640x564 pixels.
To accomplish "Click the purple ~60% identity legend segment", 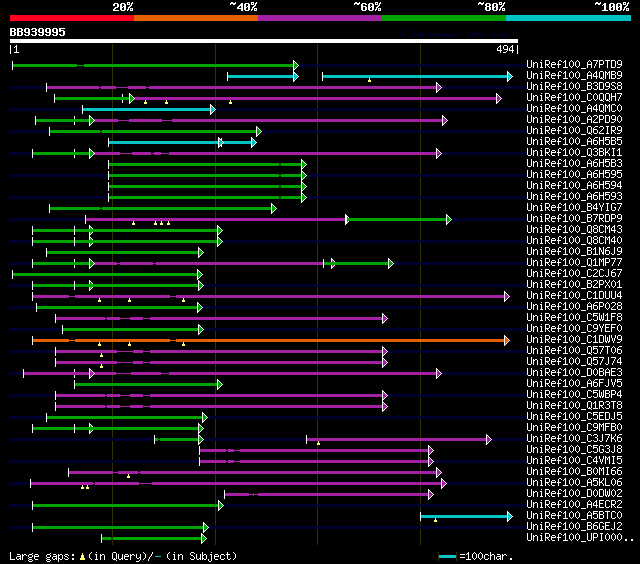I will [320, 18].
